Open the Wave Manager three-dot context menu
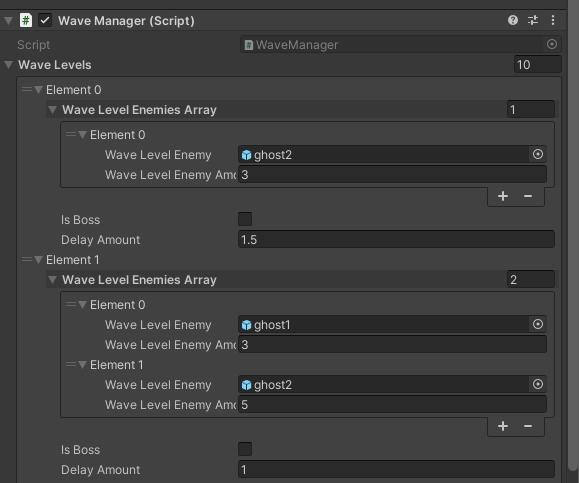This screenshot has width=579, height=483. point(553,20)
